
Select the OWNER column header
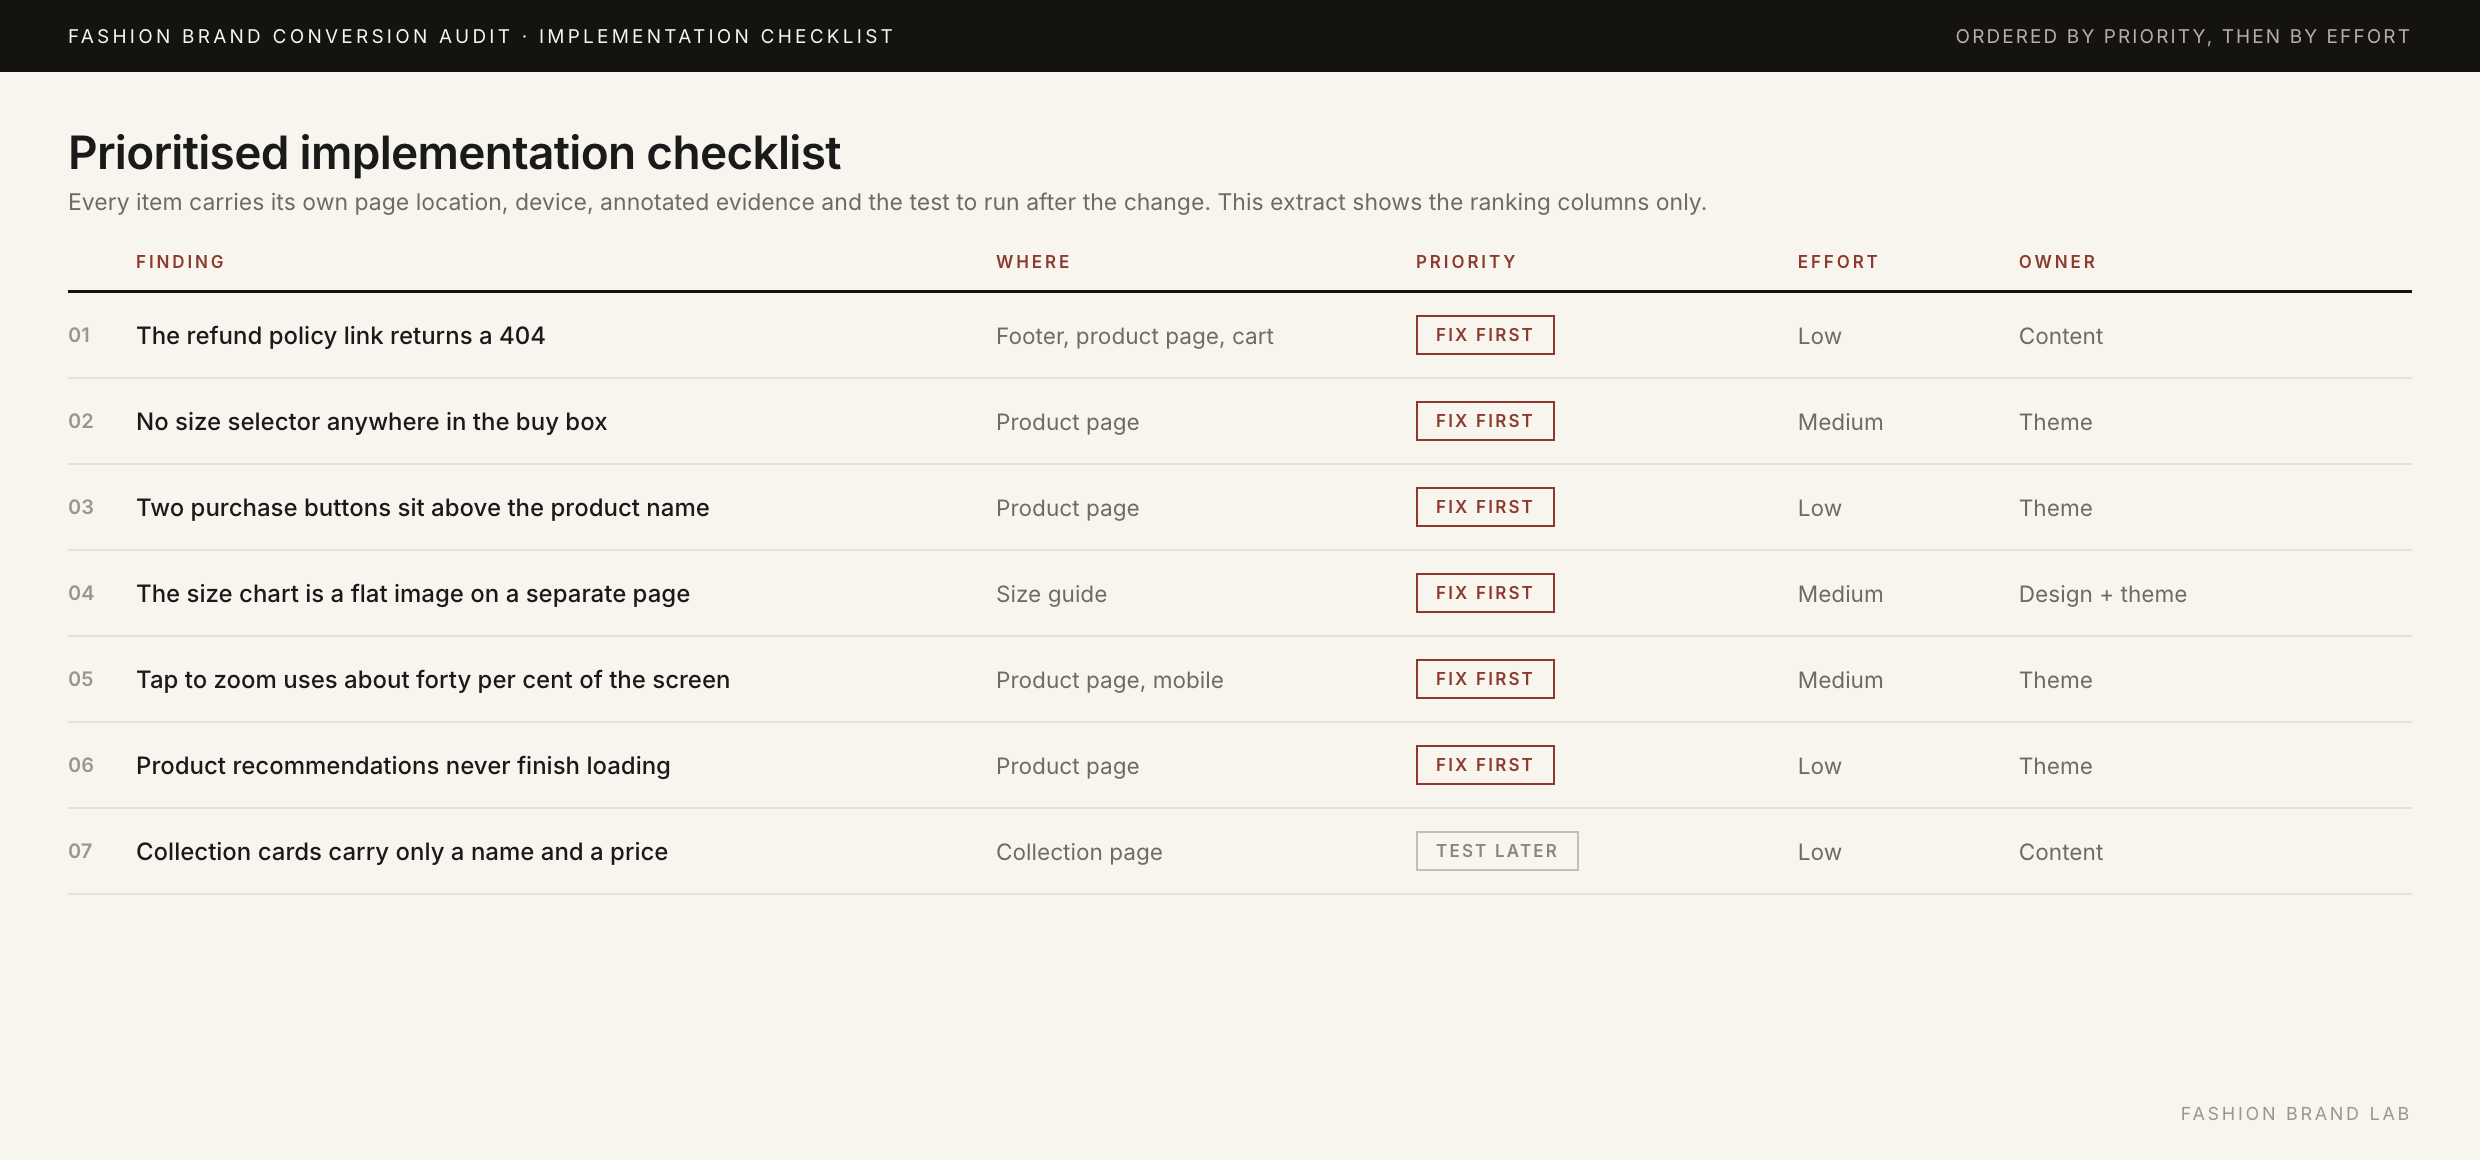[2057, 262]
